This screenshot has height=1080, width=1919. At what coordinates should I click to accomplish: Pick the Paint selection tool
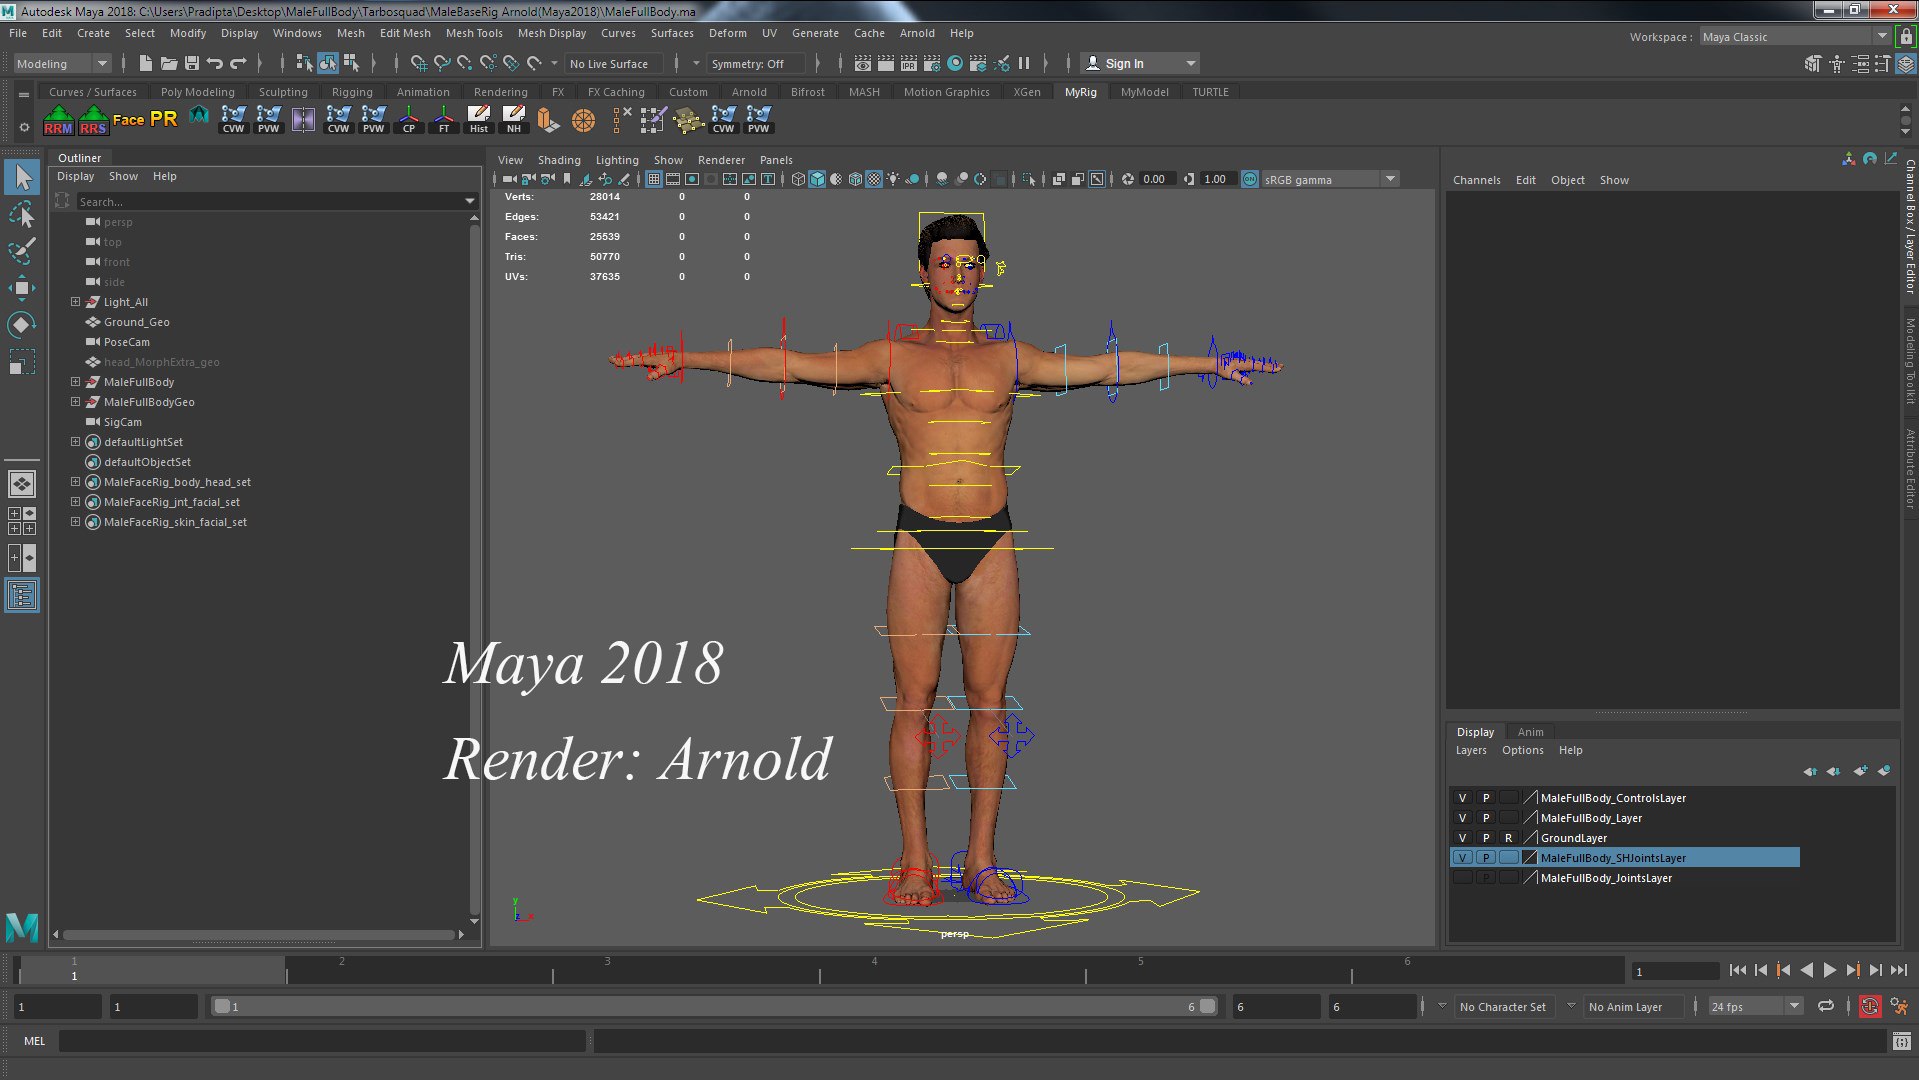(x=21, y=250)
